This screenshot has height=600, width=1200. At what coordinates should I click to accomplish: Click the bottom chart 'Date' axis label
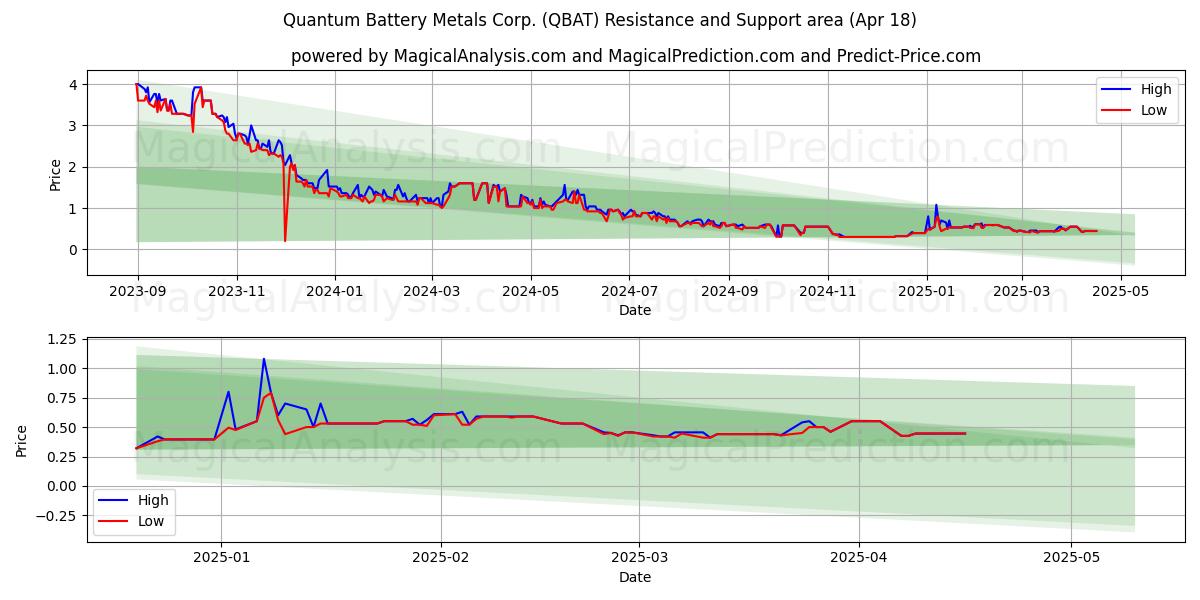(635, 577)
